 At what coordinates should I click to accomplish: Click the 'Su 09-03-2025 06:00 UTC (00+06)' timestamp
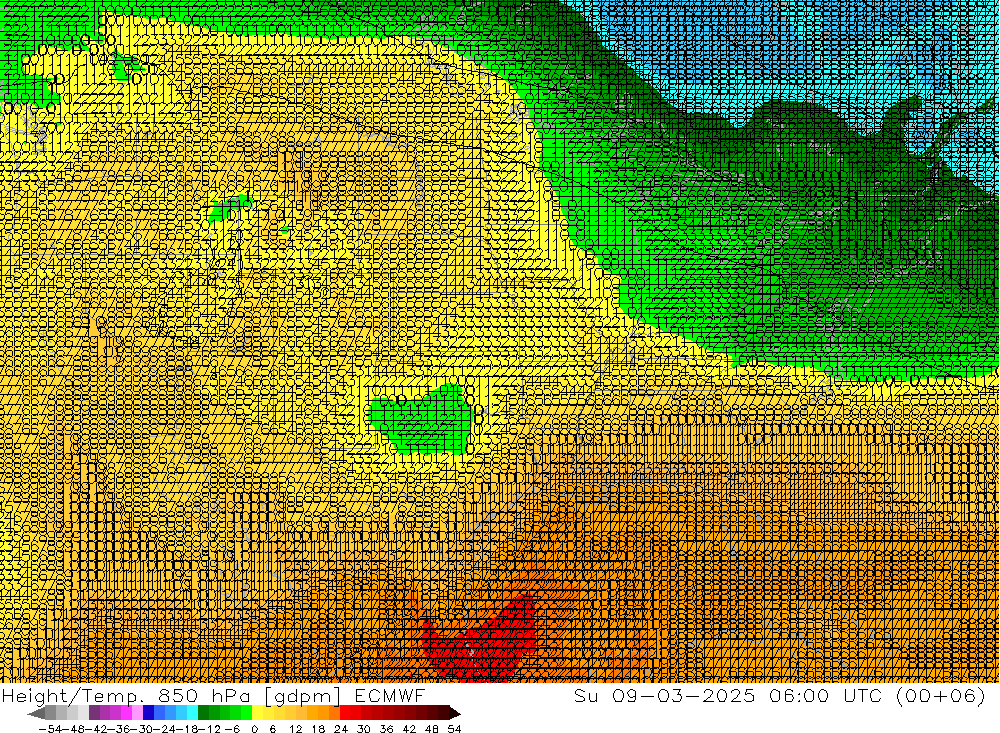pyautogui.click(x=779, y=695)
